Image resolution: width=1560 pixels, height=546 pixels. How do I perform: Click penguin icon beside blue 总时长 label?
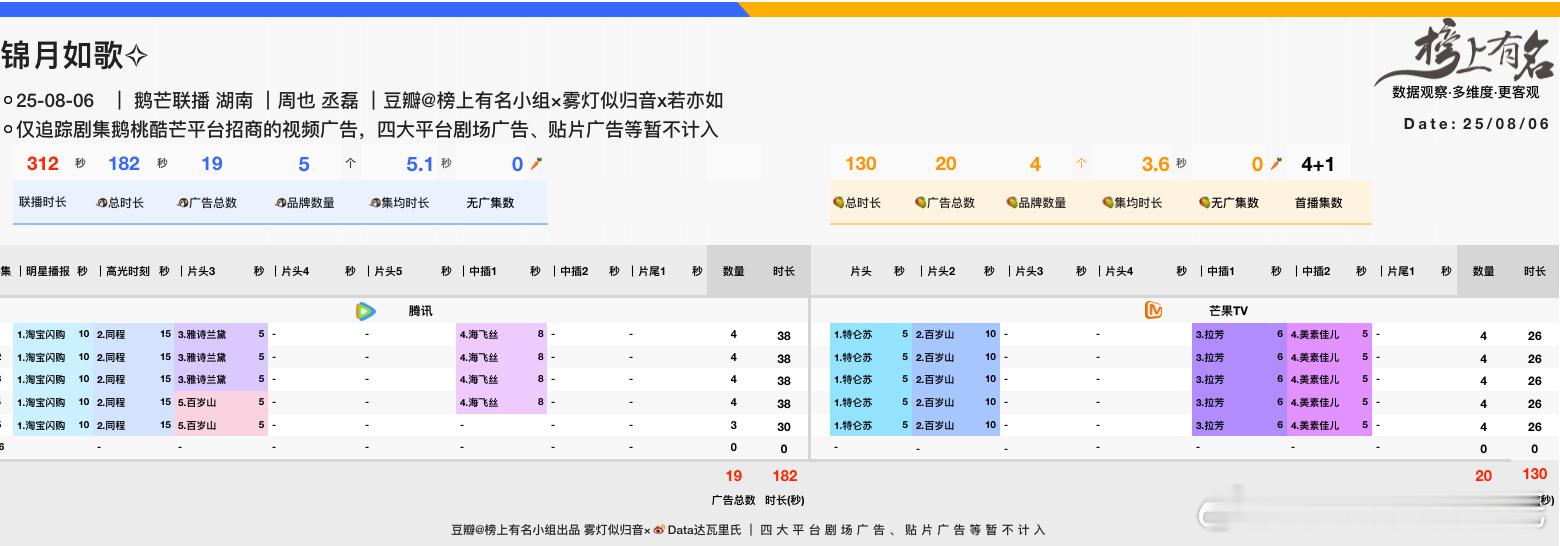tap(102, 203)
